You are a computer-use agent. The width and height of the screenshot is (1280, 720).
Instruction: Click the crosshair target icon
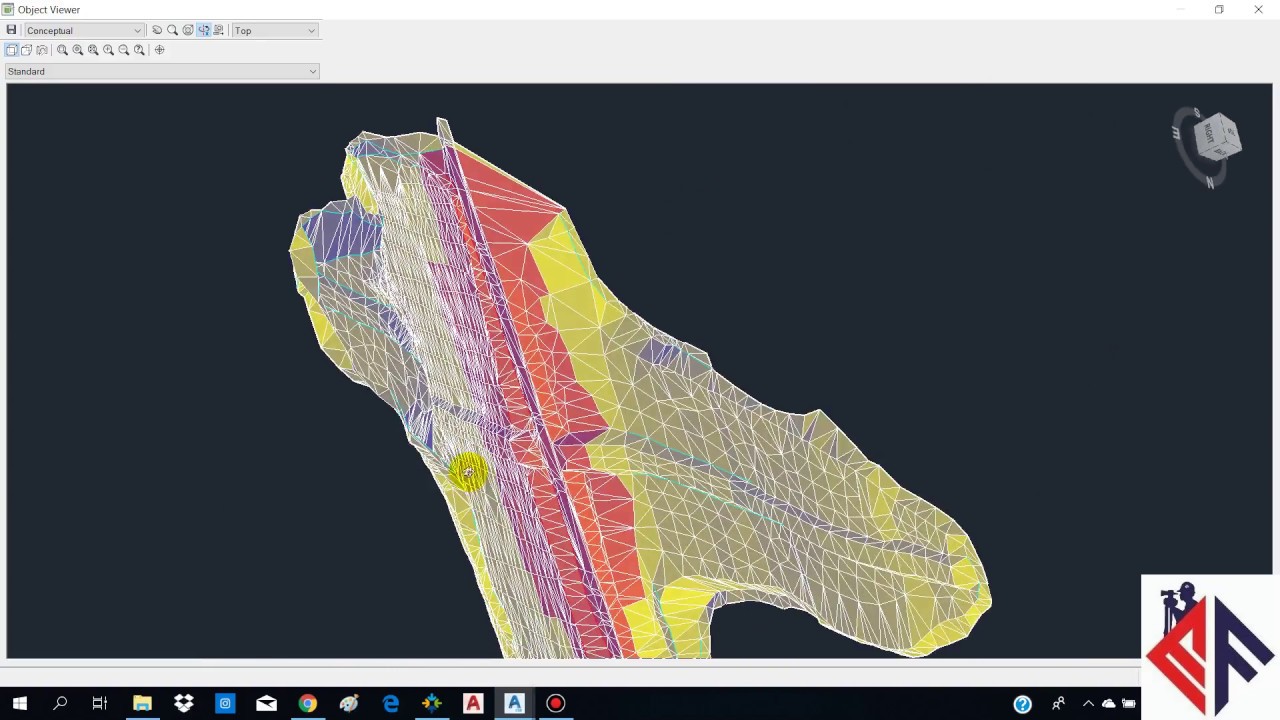159,50
